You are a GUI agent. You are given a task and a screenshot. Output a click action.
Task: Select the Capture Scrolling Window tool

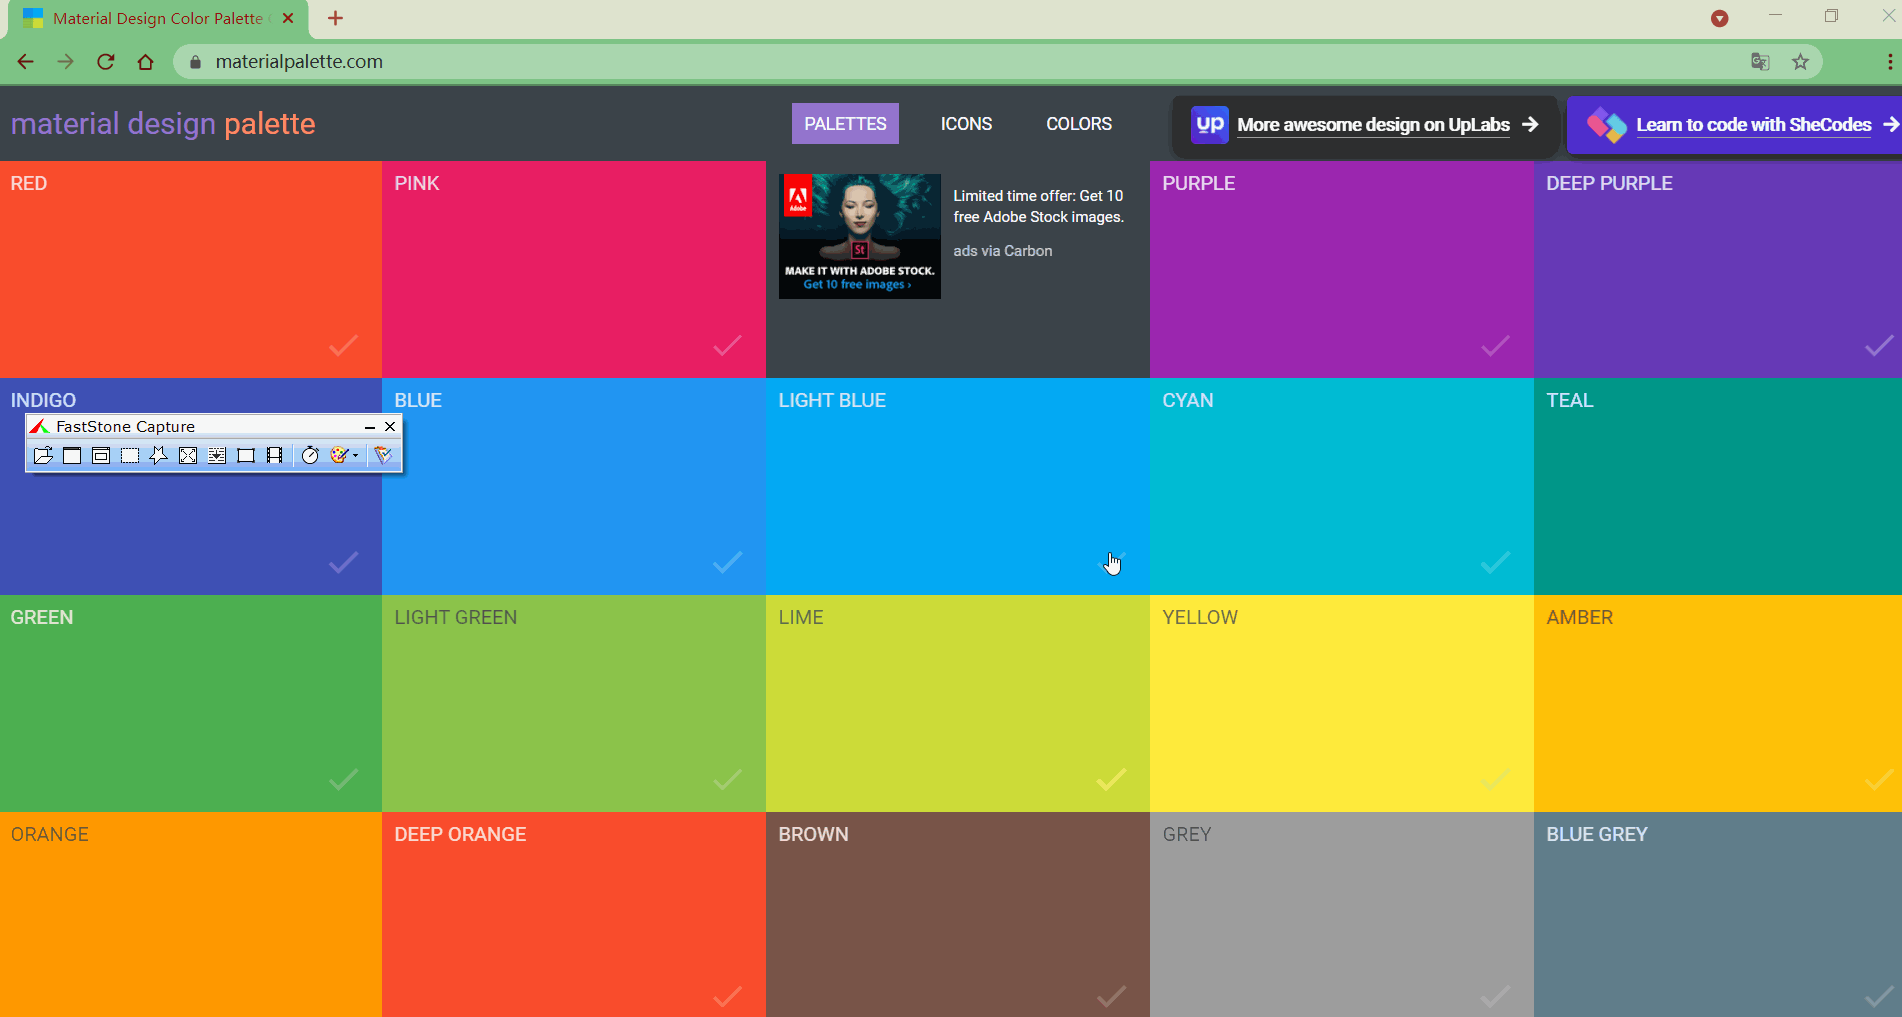click(217, 456)
